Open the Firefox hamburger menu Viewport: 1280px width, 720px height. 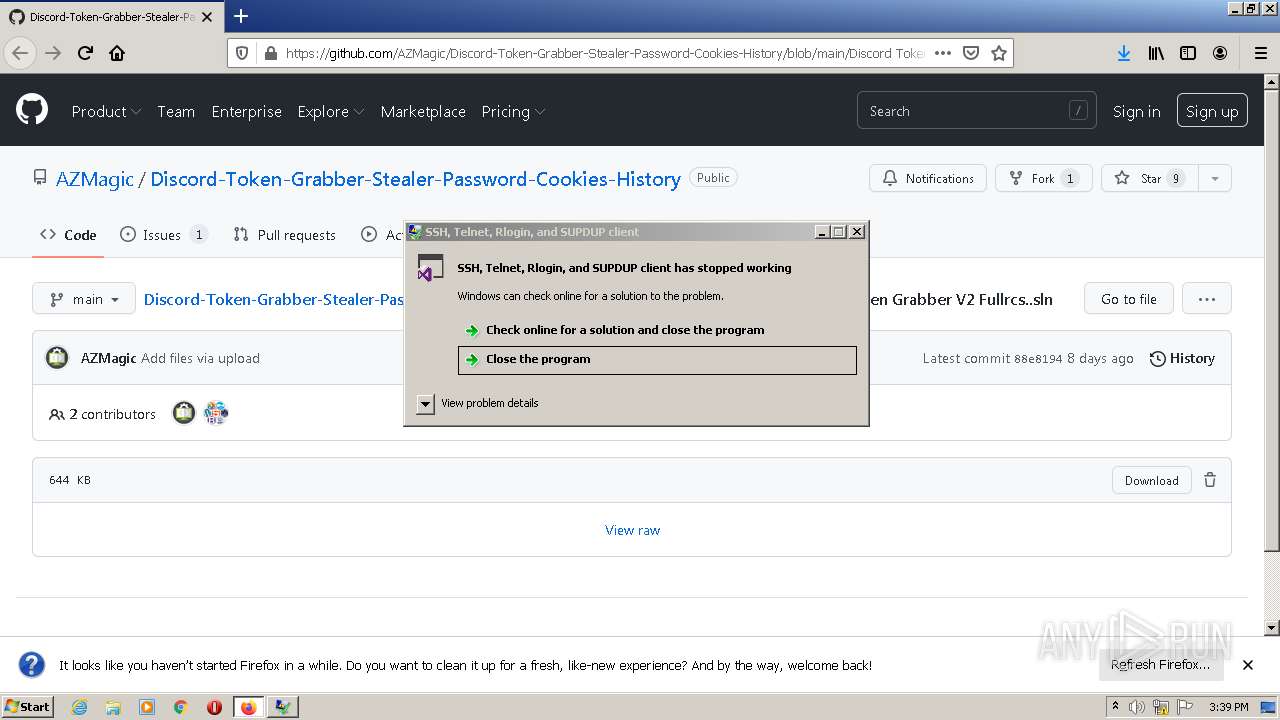click(x=1260, y=53)
